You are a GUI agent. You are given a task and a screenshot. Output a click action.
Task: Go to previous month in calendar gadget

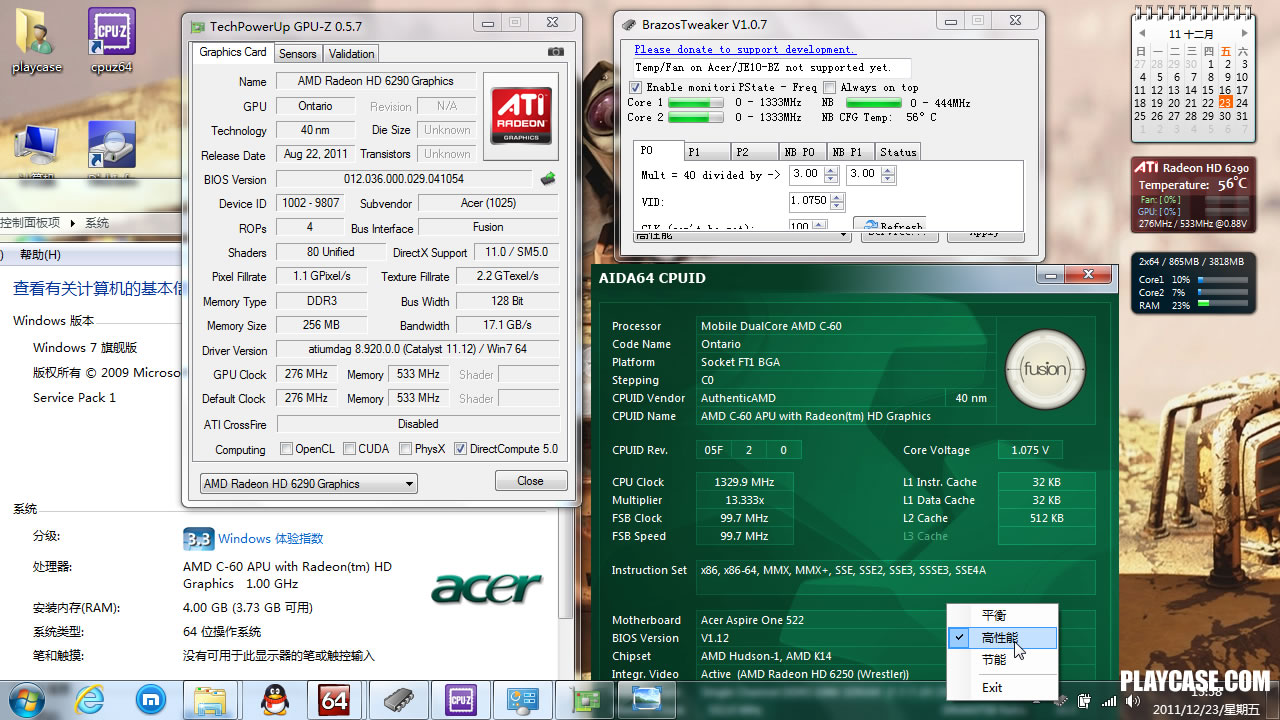(x=1140, y=33)
